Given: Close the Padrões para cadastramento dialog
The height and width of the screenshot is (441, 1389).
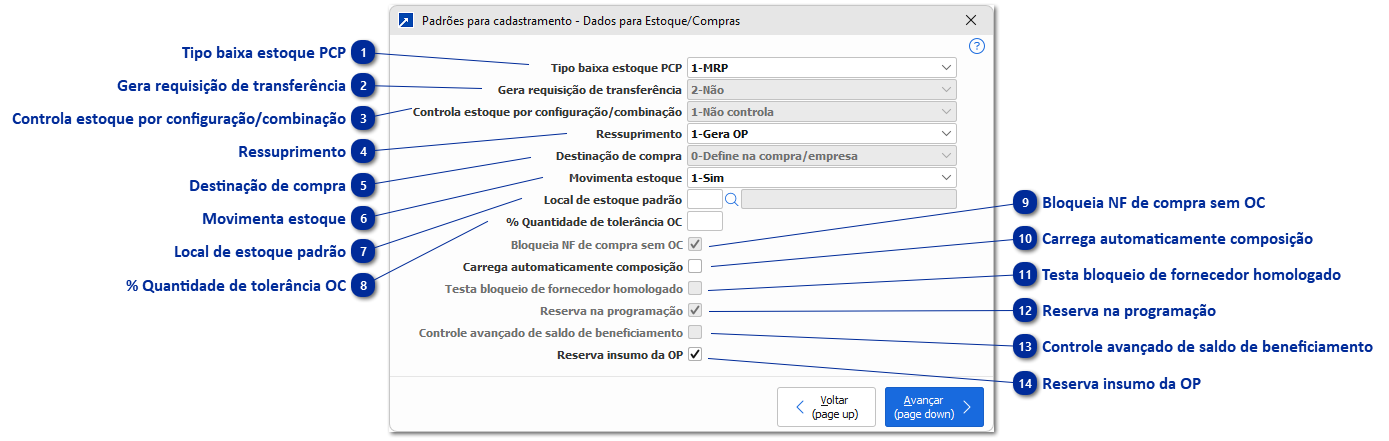Looking at the screenshot, I should tap(971, 20).
